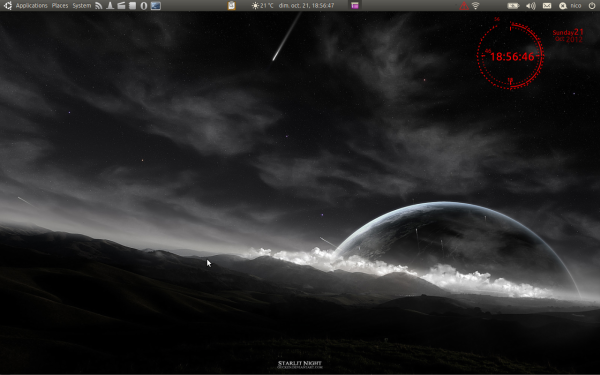Open the Applications menu
Screen dimensions: 600x375
32,5
